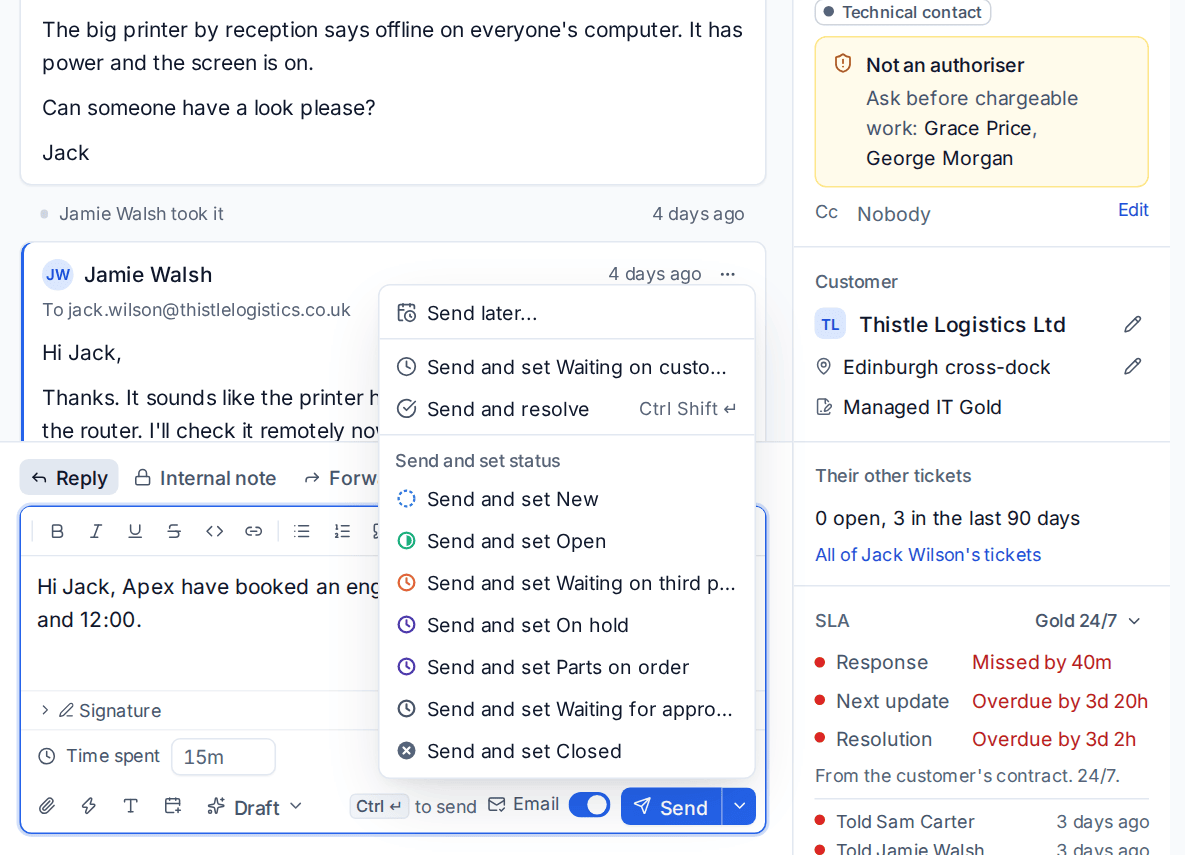Switch to the Reply tab
Image resolution: width=1185 pixels, height=855 pixels.
[70, 478]
